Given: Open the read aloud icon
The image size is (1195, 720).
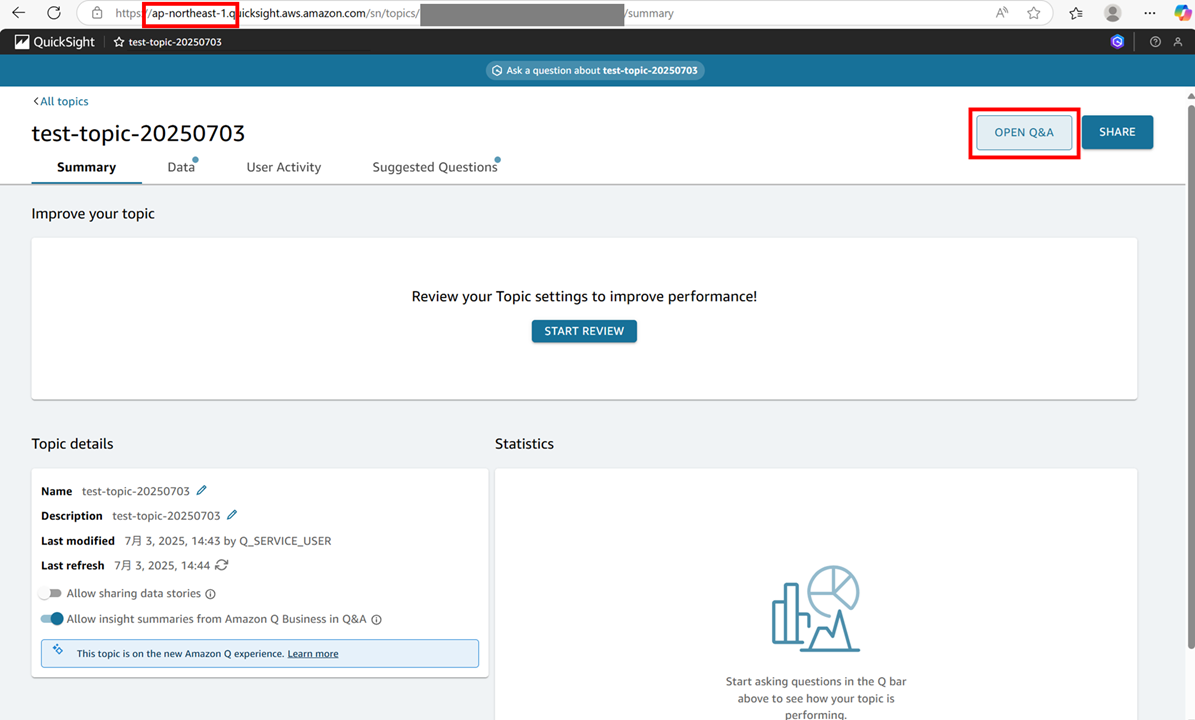Looking at the screenshot, I should click(x=1001, y=13).
